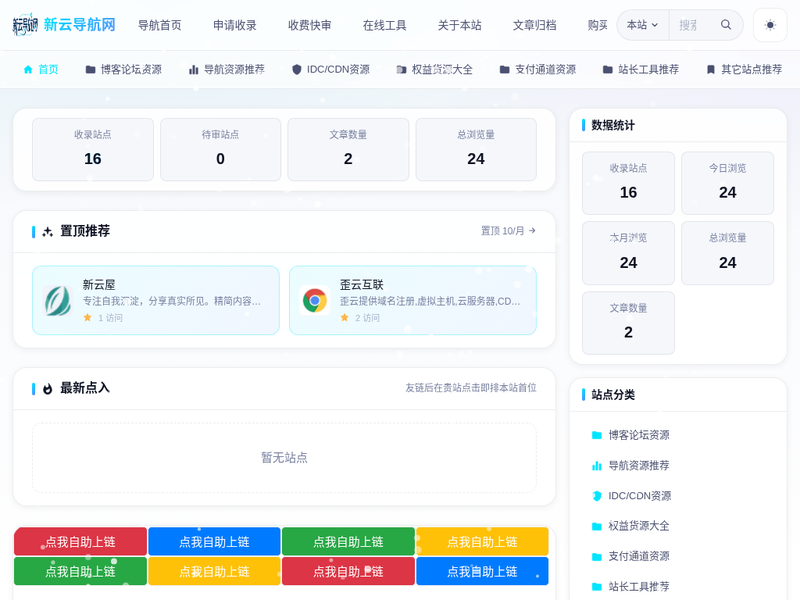Open 支付通道资源 in 站点分类 sidebar
Viewport: 800px width, 600px height.
coord(631,556)
